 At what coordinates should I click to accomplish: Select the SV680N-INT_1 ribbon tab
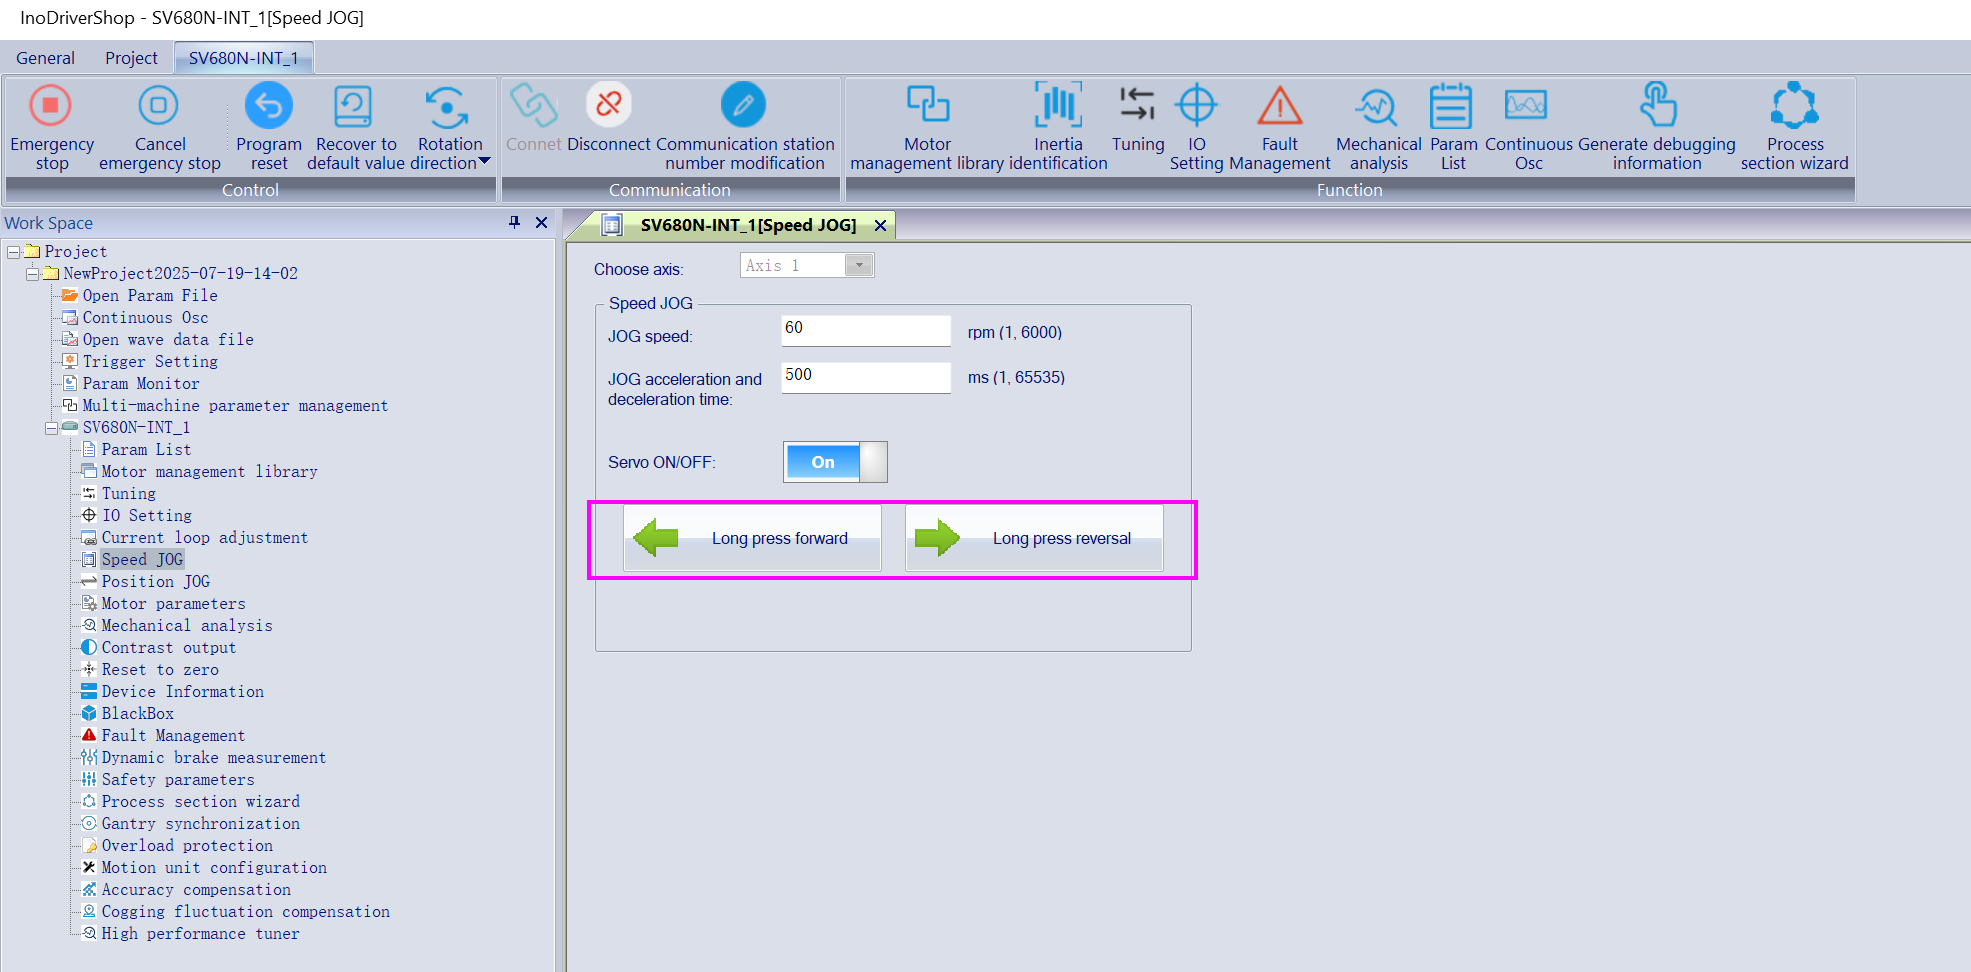pyautogui.click(x=244, y=58)
